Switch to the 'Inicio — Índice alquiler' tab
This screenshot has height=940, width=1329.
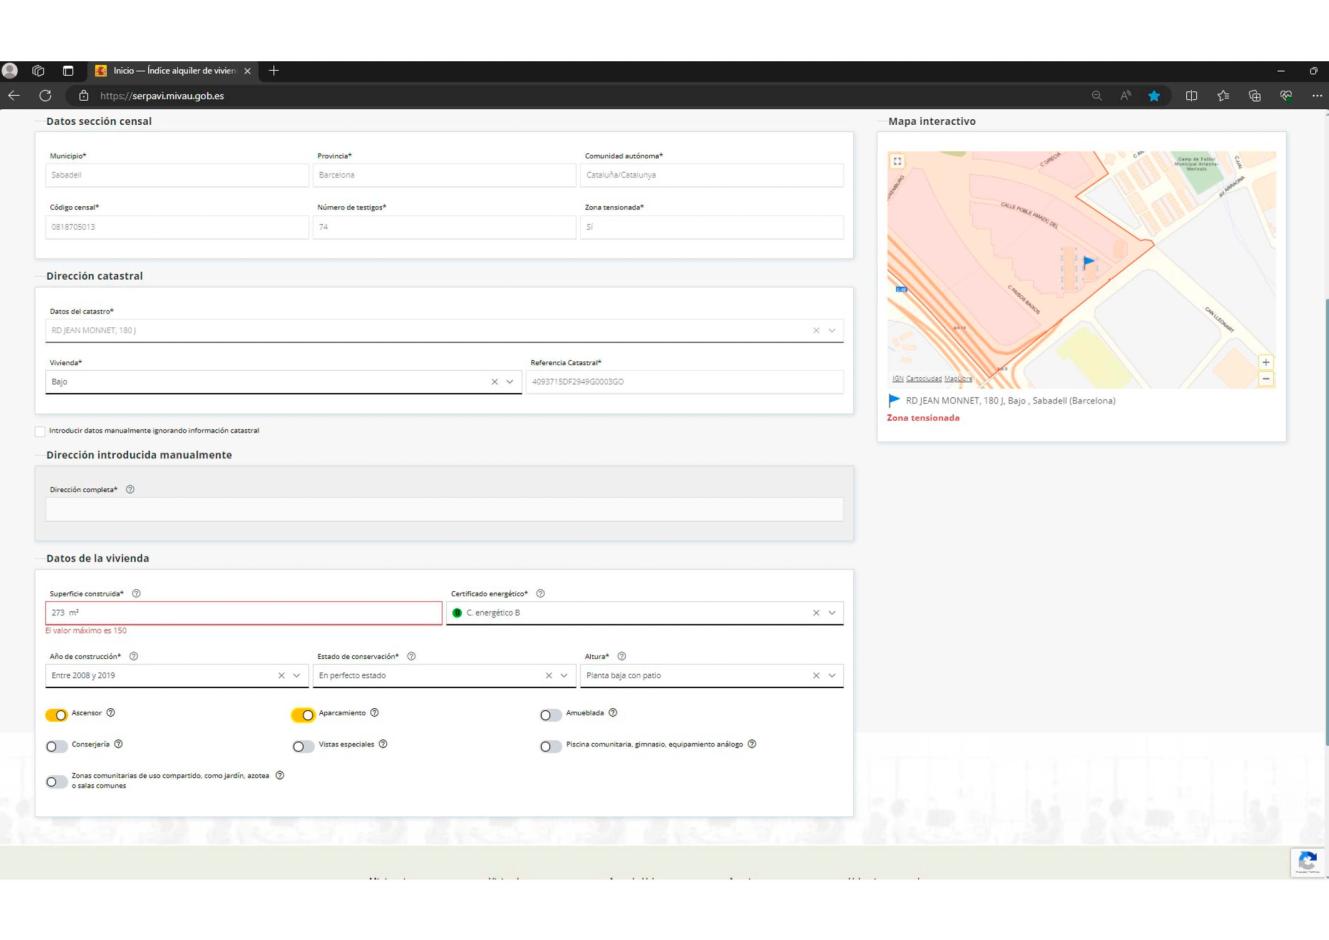(x=173, y=71)
